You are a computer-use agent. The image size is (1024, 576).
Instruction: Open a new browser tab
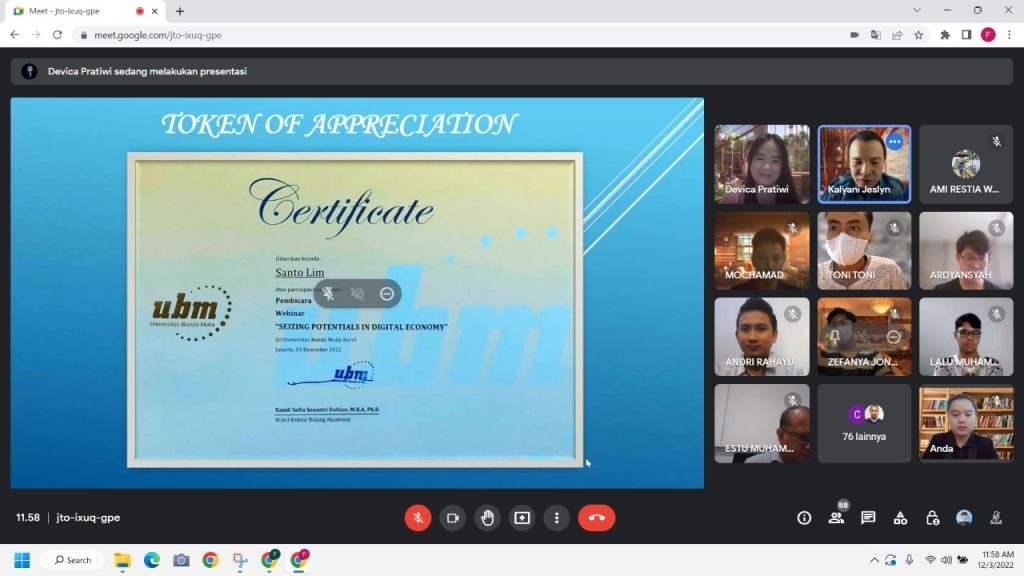click(x=180, y=11)
